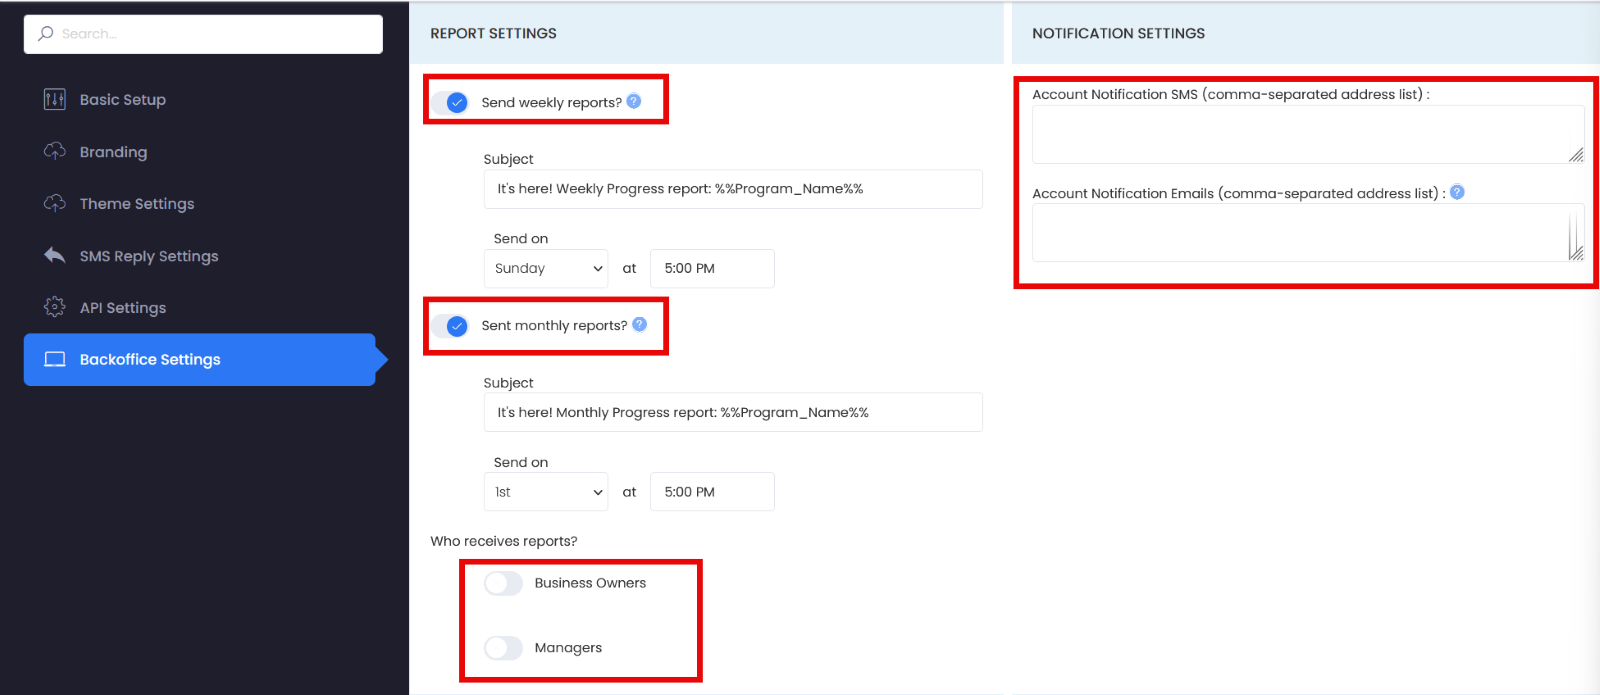Screen dimensions: 1600x695
Task: Toggle the Sent monthly reports switch
Action: click(451, 326)
